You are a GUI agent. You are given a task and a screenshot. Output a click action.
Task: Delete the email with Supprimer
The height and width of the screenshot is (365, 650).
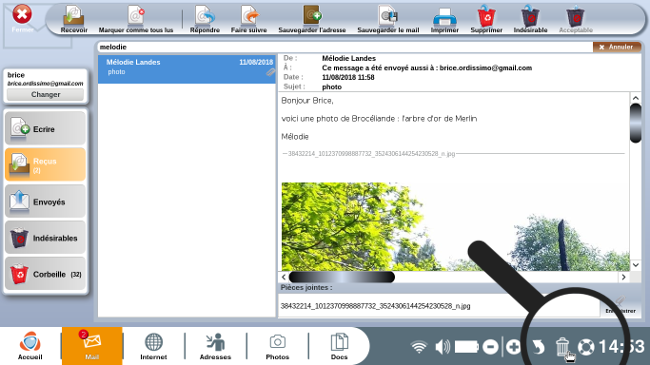click(487, 19)
